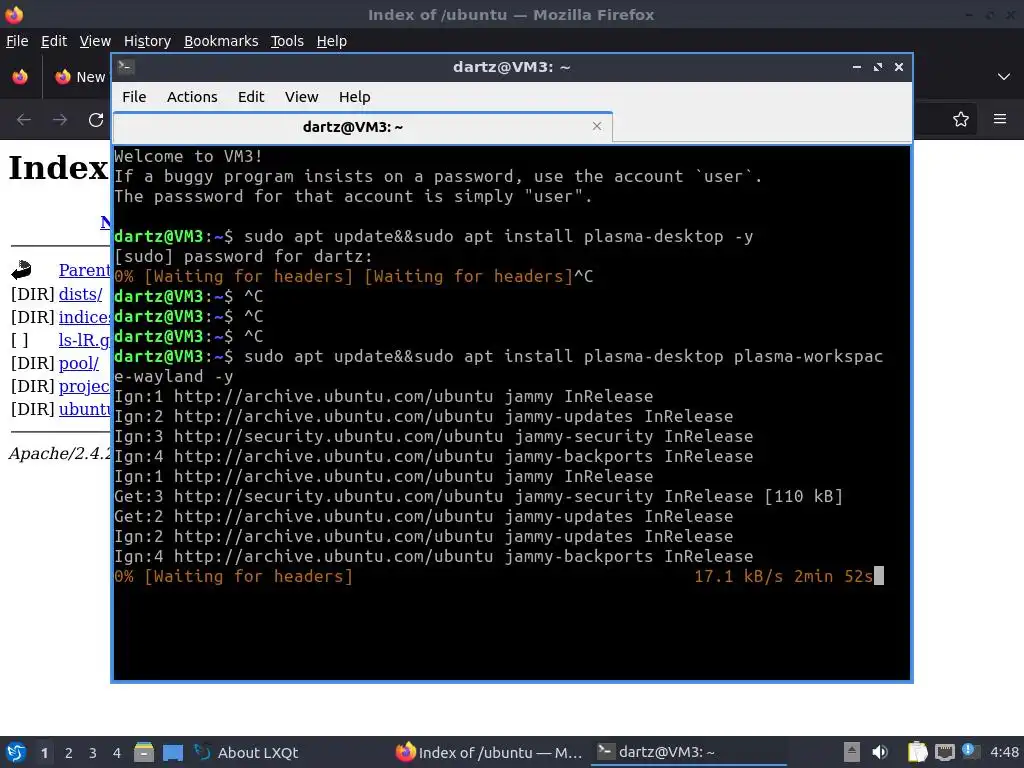
Task: Open the clipboard manager tray icon
Action: [x=918, y=752]
